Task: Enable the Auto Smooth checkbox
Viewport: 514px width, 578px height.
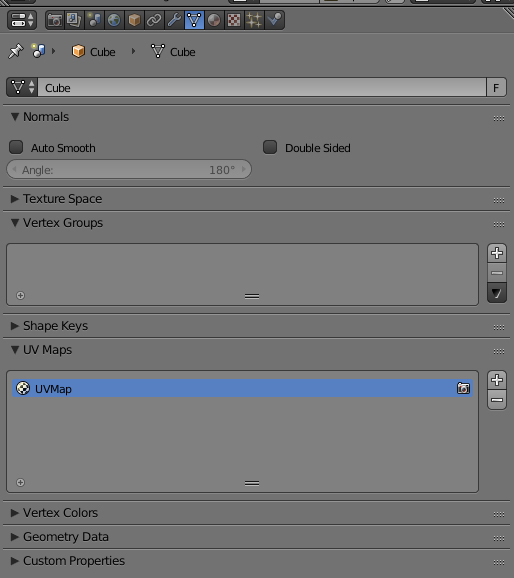Action: point(16,147)
